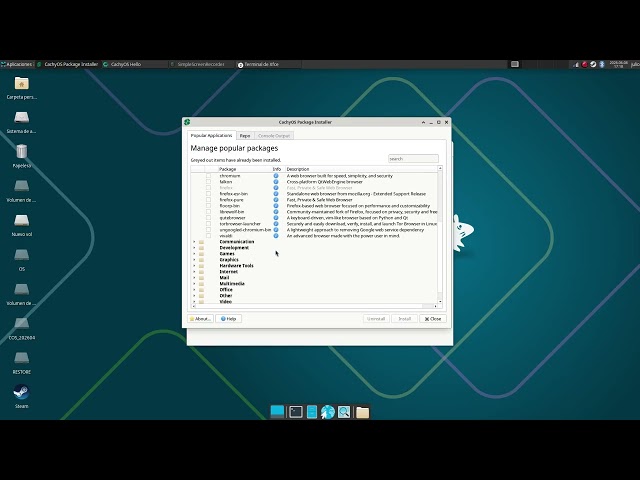Screen dimensions: 640x480
Task: Enable the librewolf-bin checkbox
Action: click(209, 212)
